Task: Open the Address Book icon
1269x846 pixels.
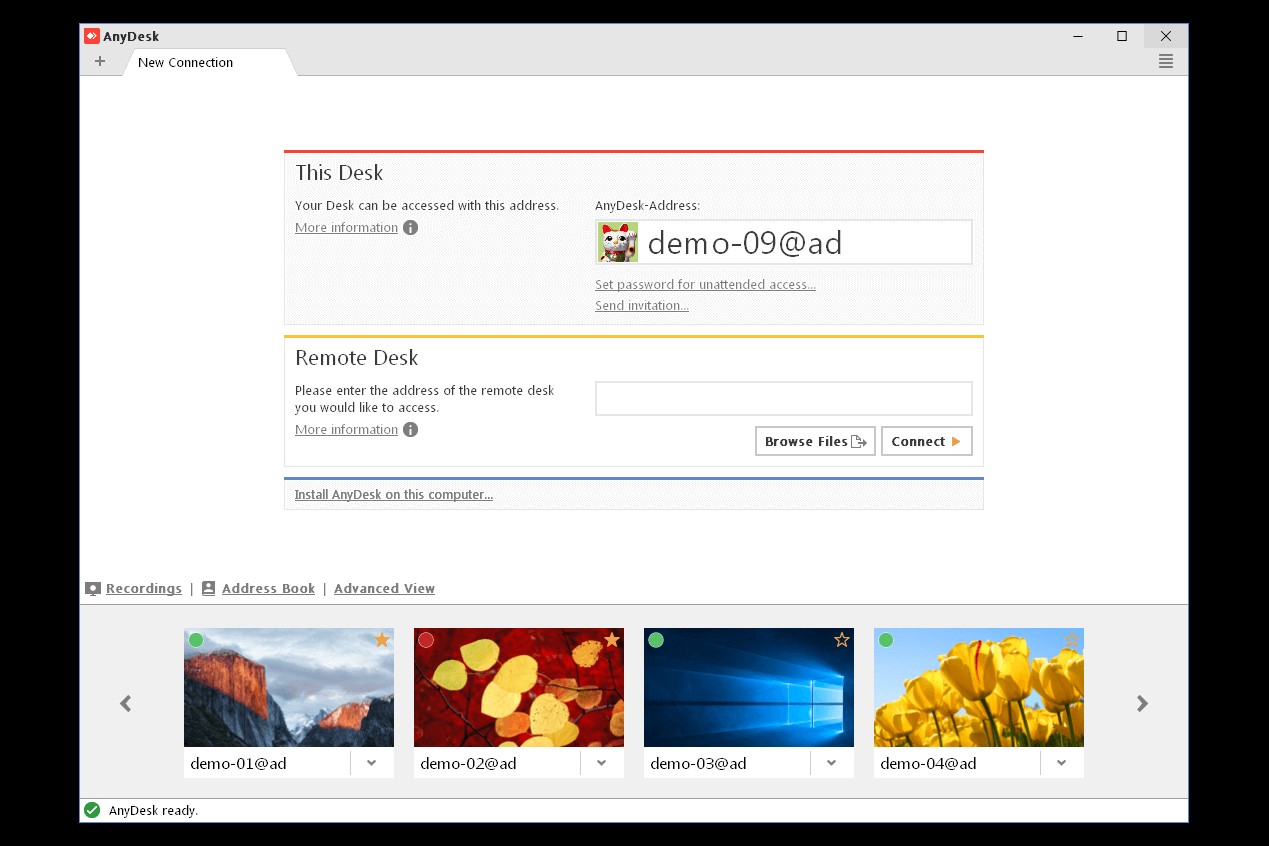Action: (x=209, y=588)
